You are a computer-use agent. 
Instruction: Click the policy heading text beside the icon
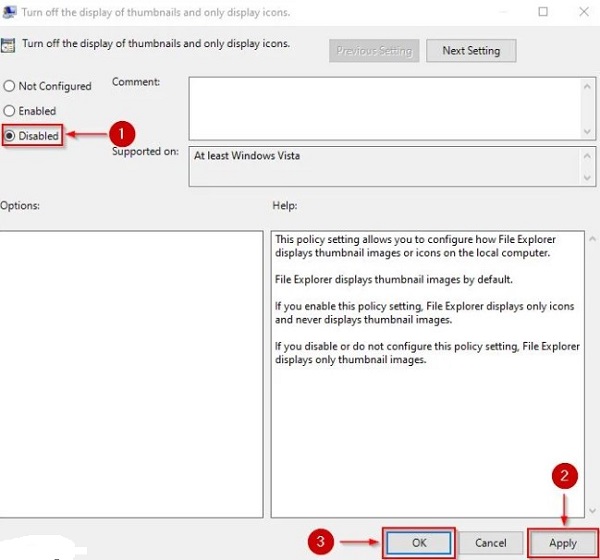[x=156, y=44]
